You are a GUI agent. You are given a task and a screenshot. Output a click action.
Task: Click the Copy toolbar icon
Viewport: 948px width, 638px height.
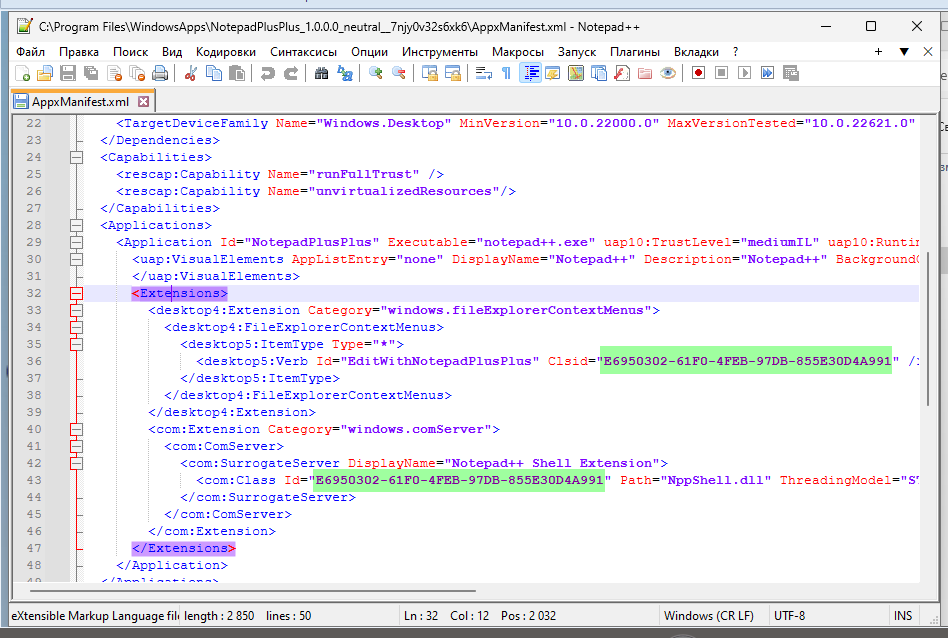tap(214, 74)
